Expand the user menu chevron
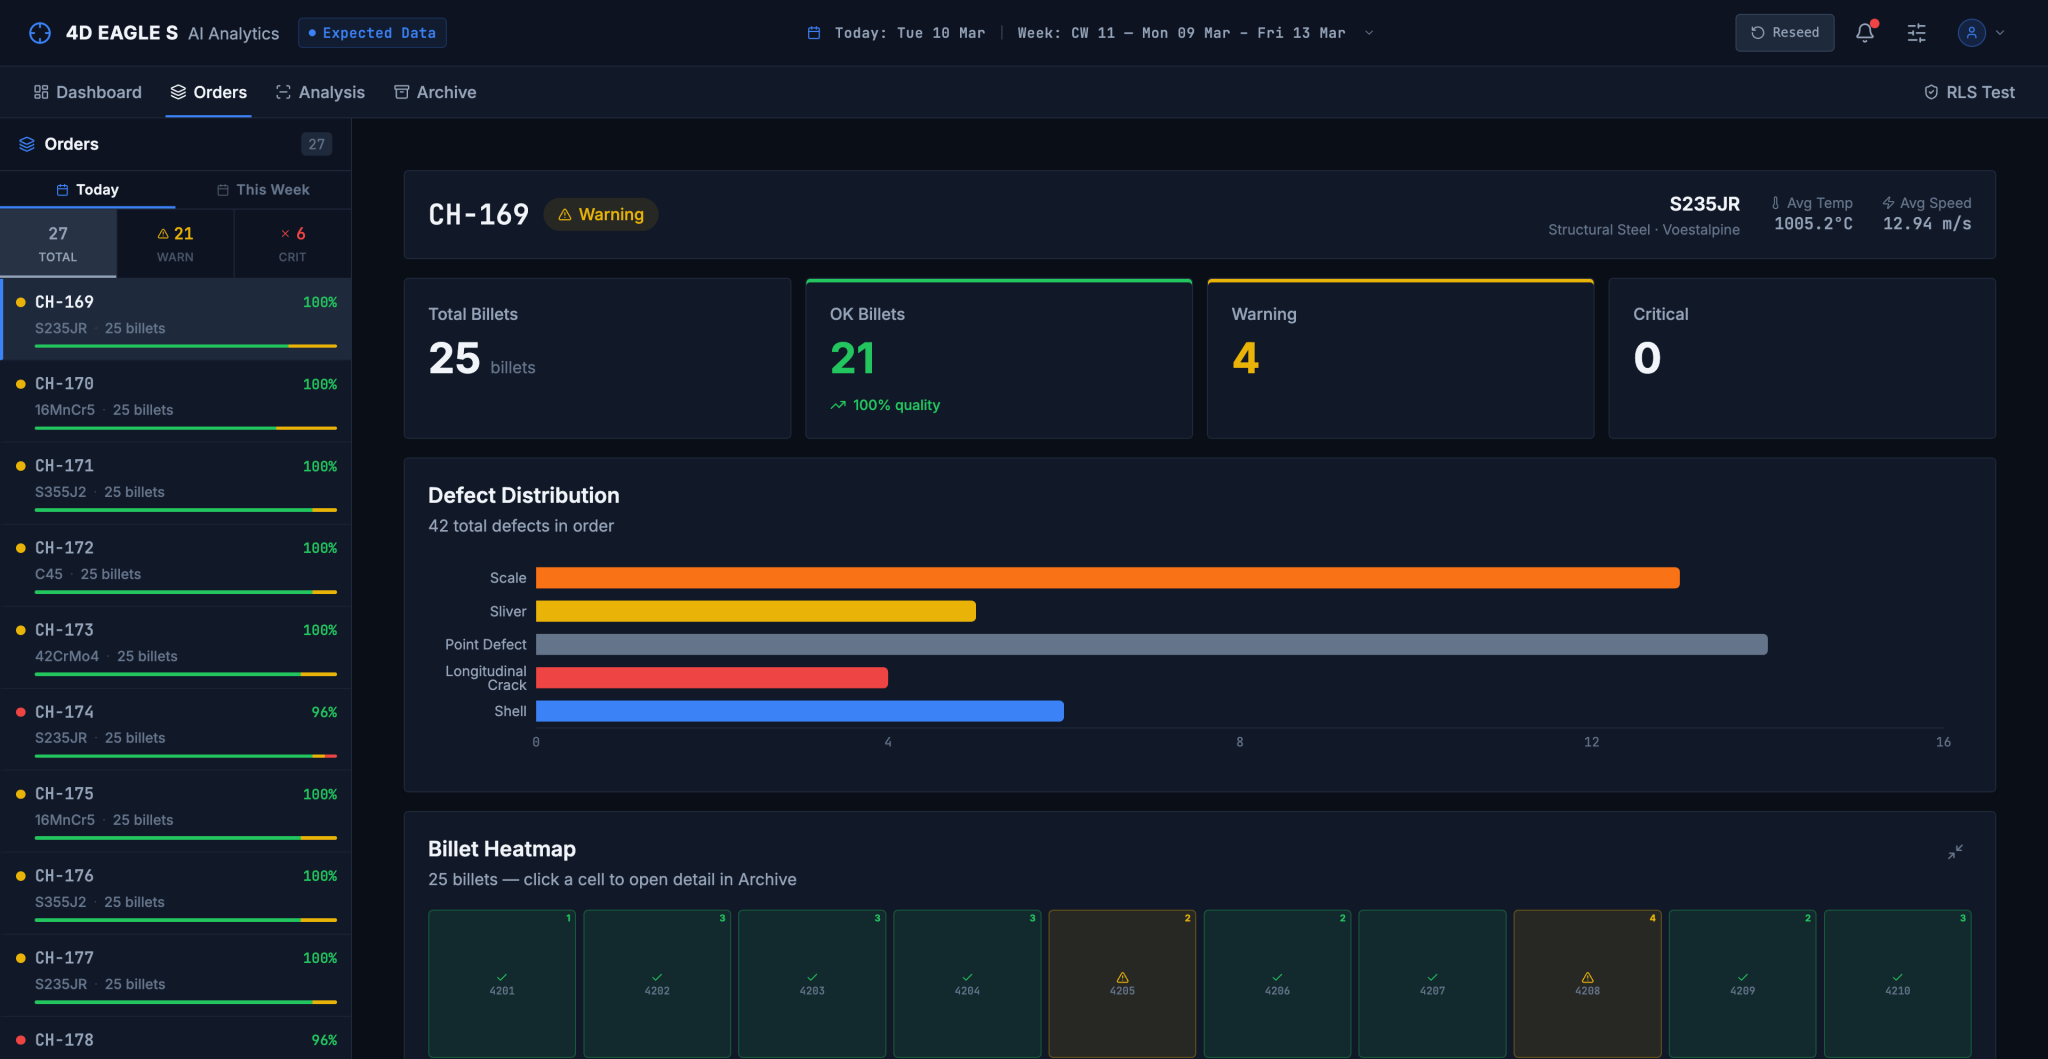 pos(2000,33)
